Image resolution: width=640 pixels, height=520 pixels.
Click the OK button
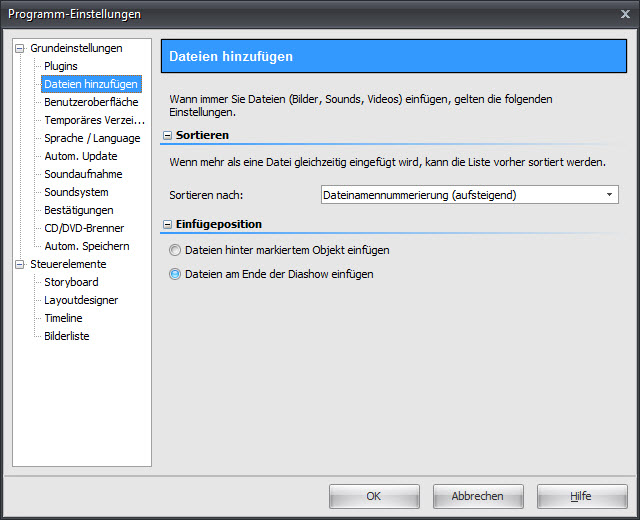point(374,496)
